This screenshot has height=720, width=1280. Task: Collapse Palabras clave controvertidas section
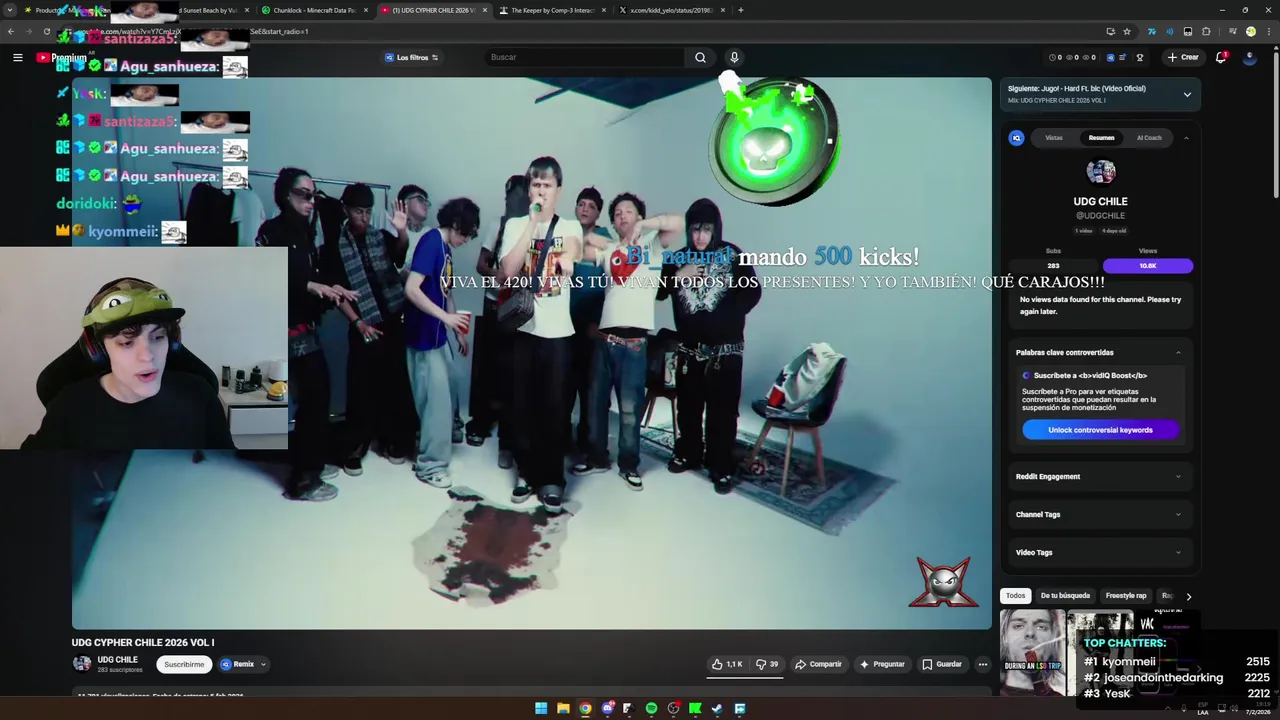pos(1178,352)
